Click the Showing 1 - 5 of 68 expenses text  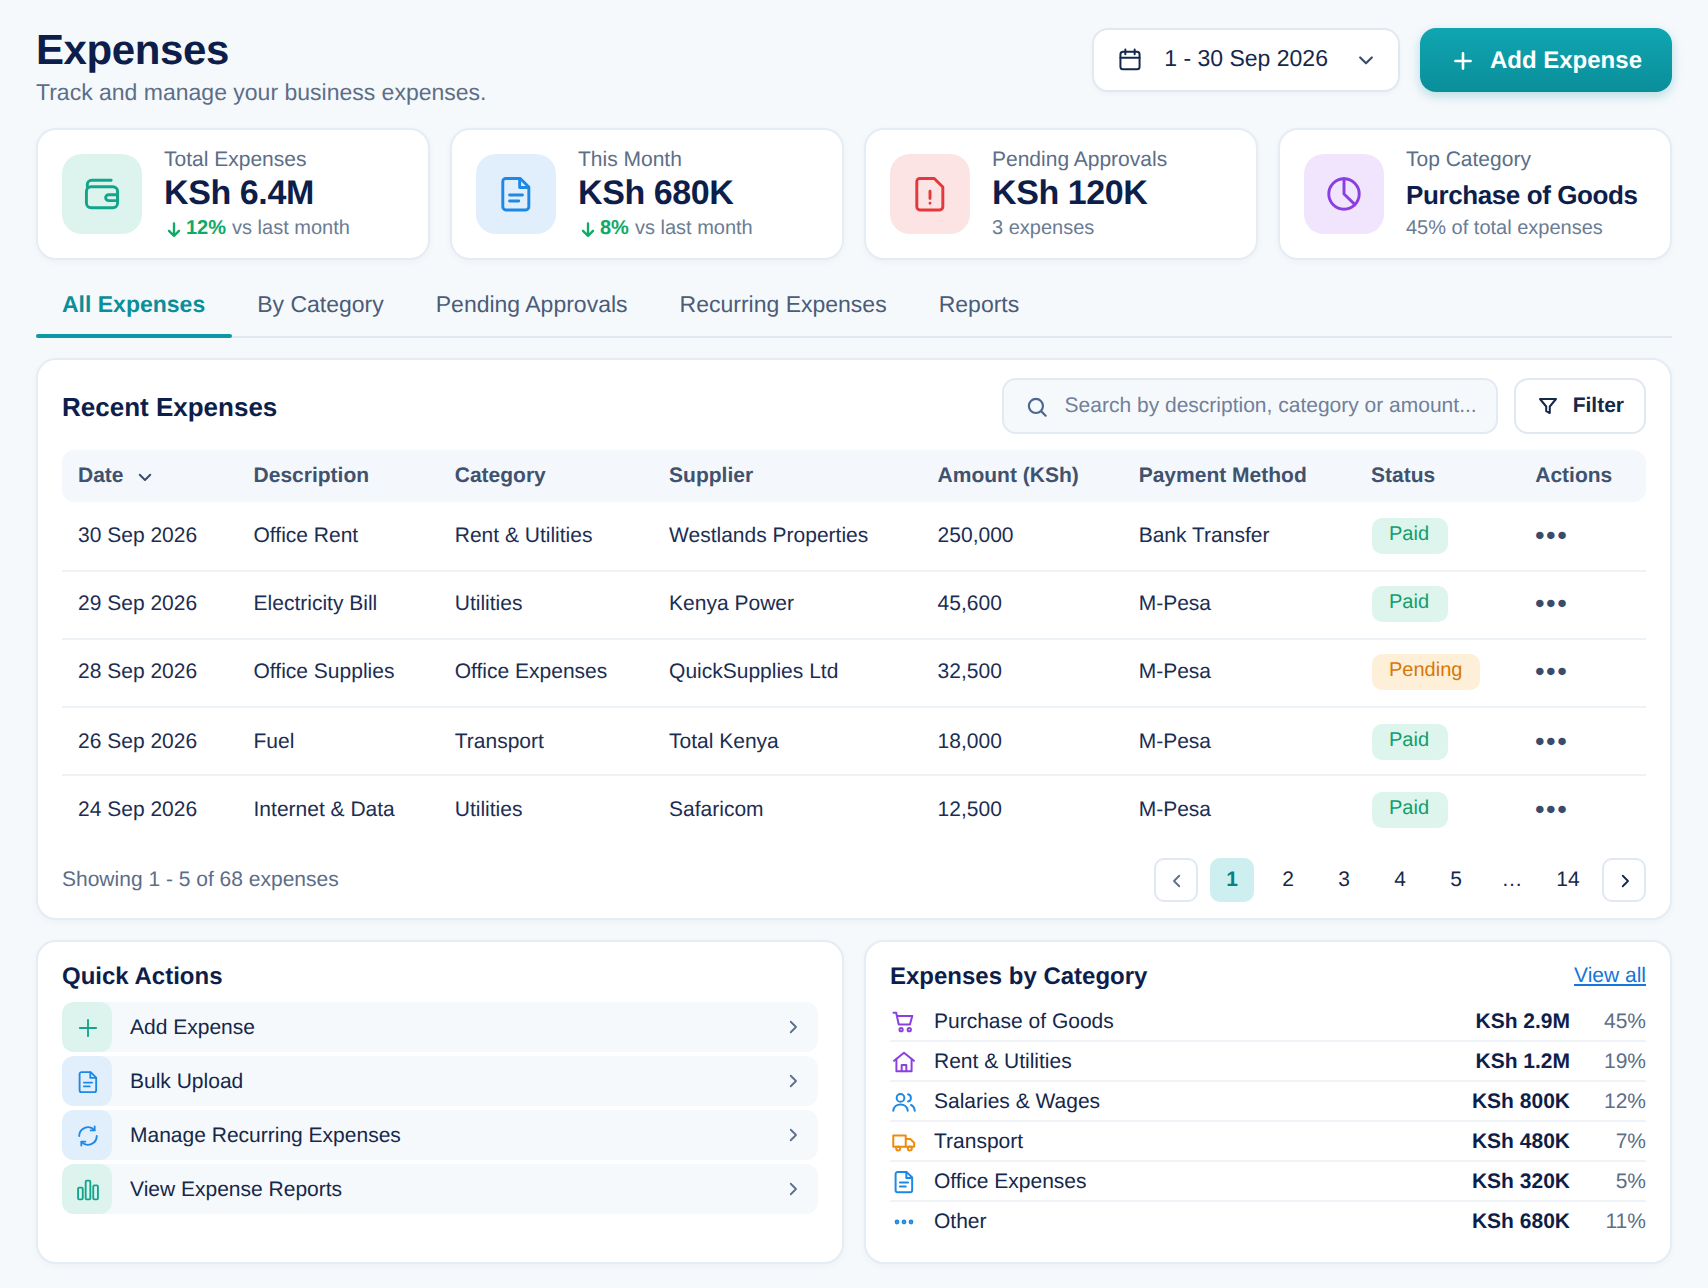tap(200, 880)
